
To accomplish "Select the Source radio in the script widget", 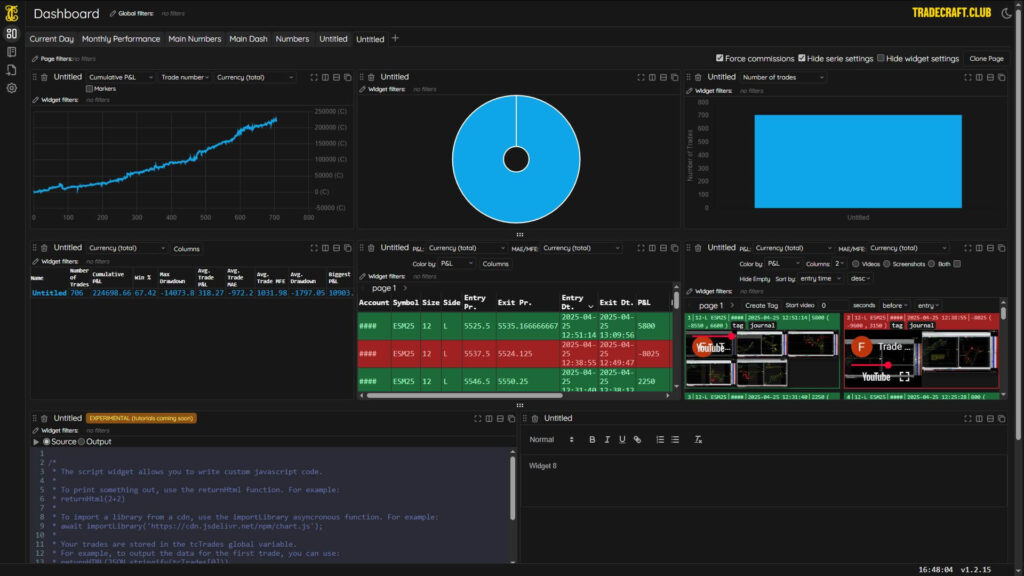I will tap(47, 442).
